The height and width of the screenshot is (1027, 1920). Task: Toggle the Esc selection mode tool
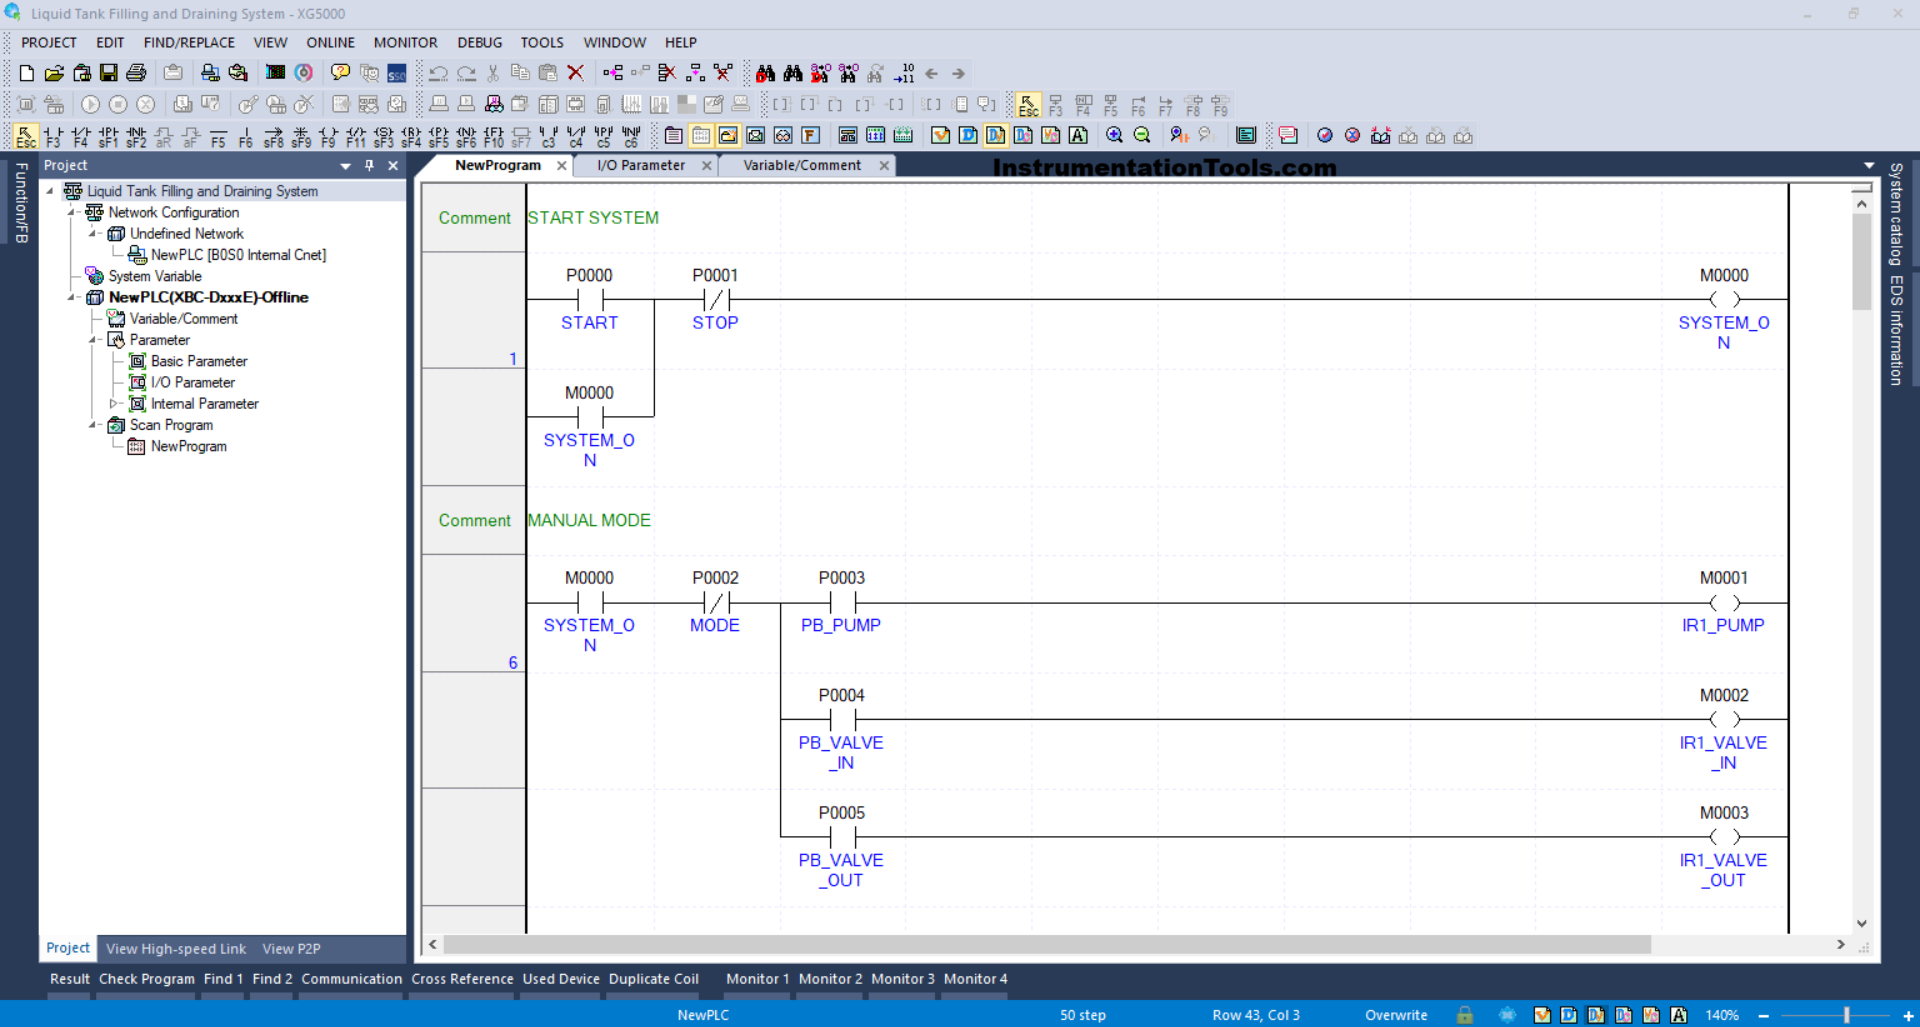pos(26,136)
